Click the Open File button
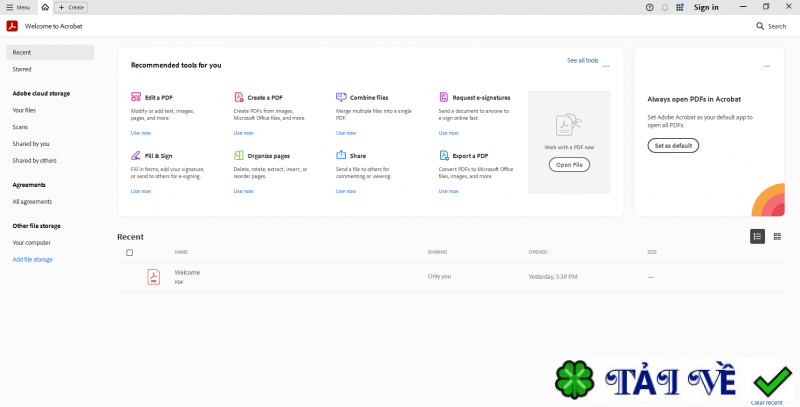This screenshot has width=800, height=407. coord(569,165)
